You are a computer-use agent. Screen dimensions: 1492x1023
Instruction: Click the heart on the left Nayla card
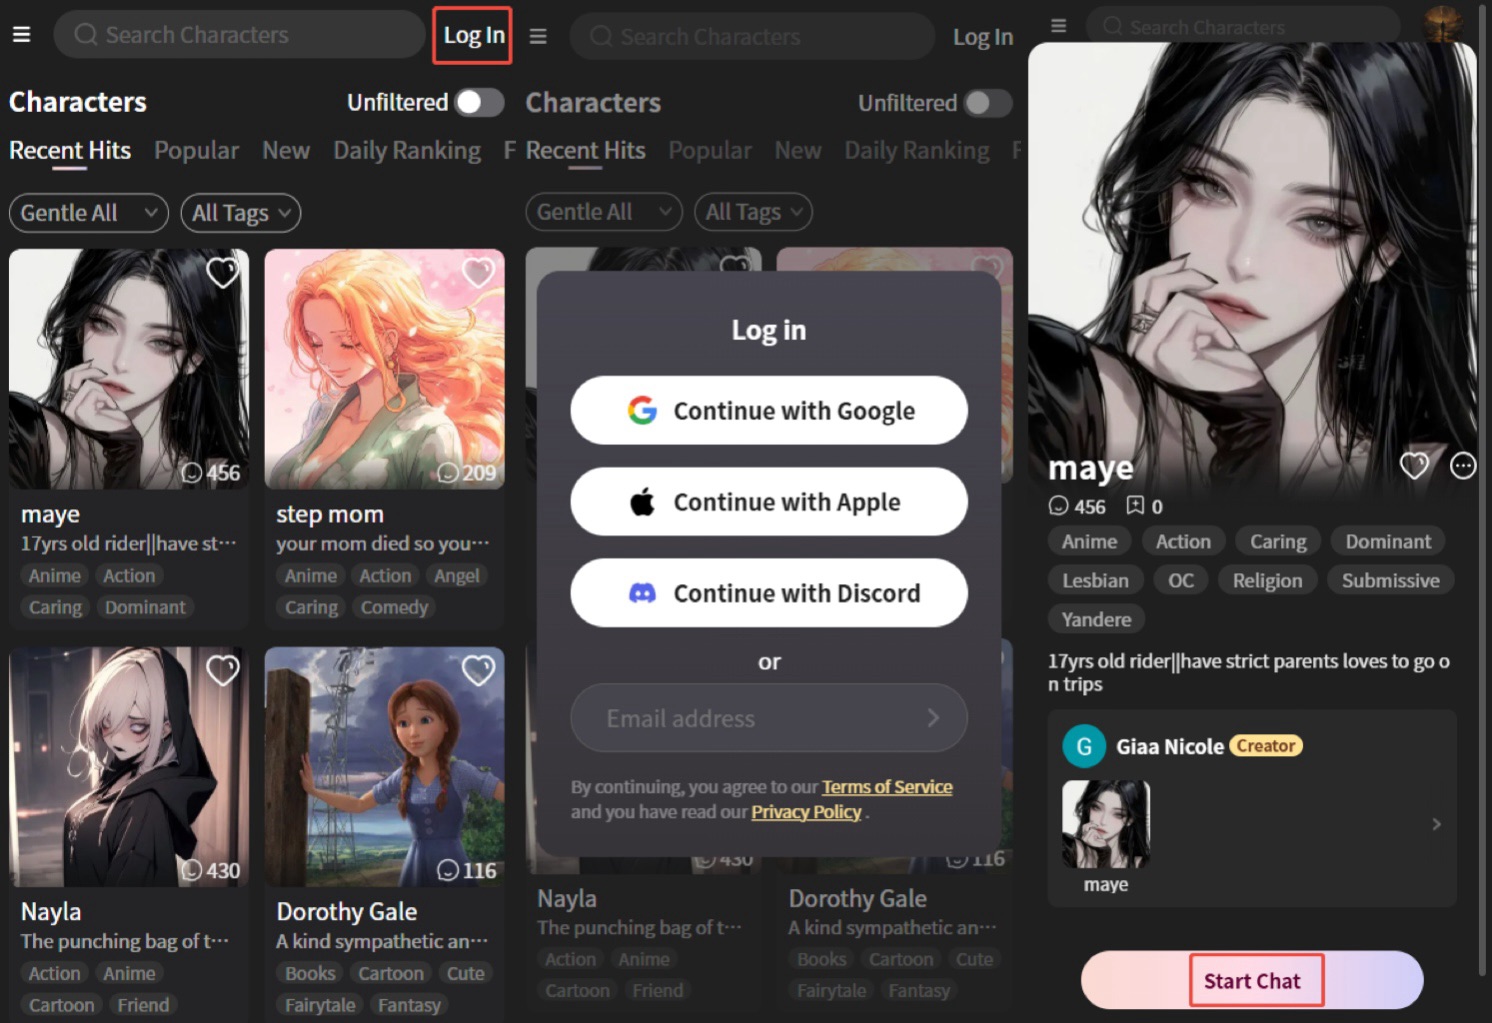click(222, 670)
